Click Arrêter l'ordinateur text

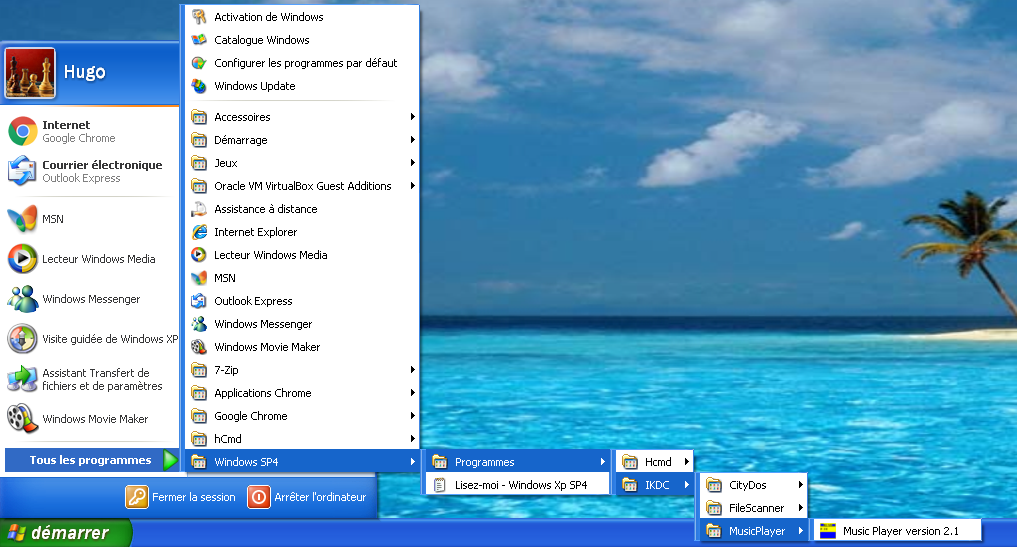pos(320,497)
